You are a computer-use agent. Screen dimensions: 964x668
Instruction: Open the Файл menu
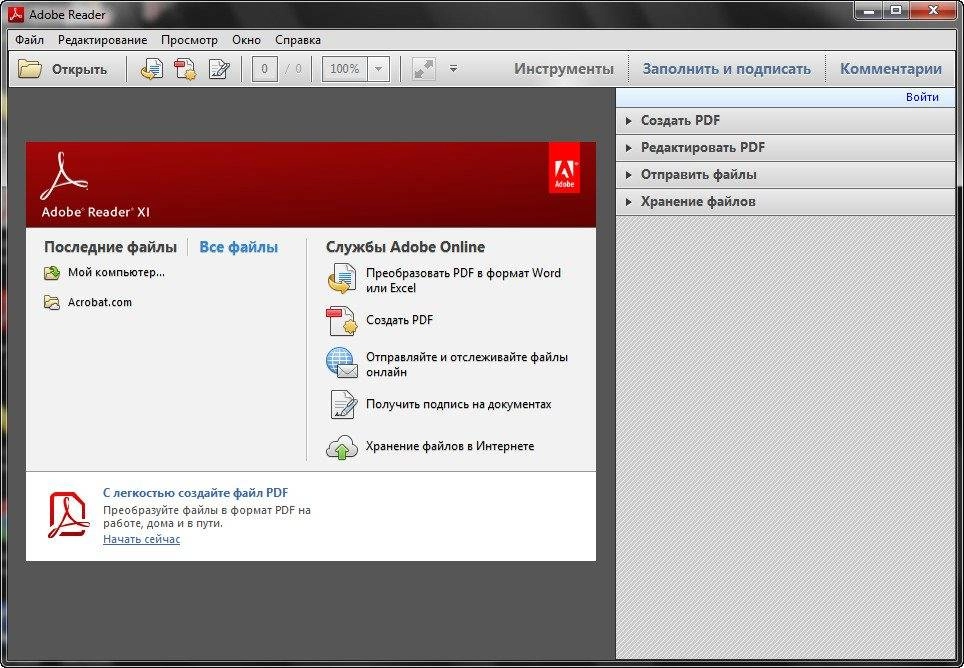click(29, 40)
